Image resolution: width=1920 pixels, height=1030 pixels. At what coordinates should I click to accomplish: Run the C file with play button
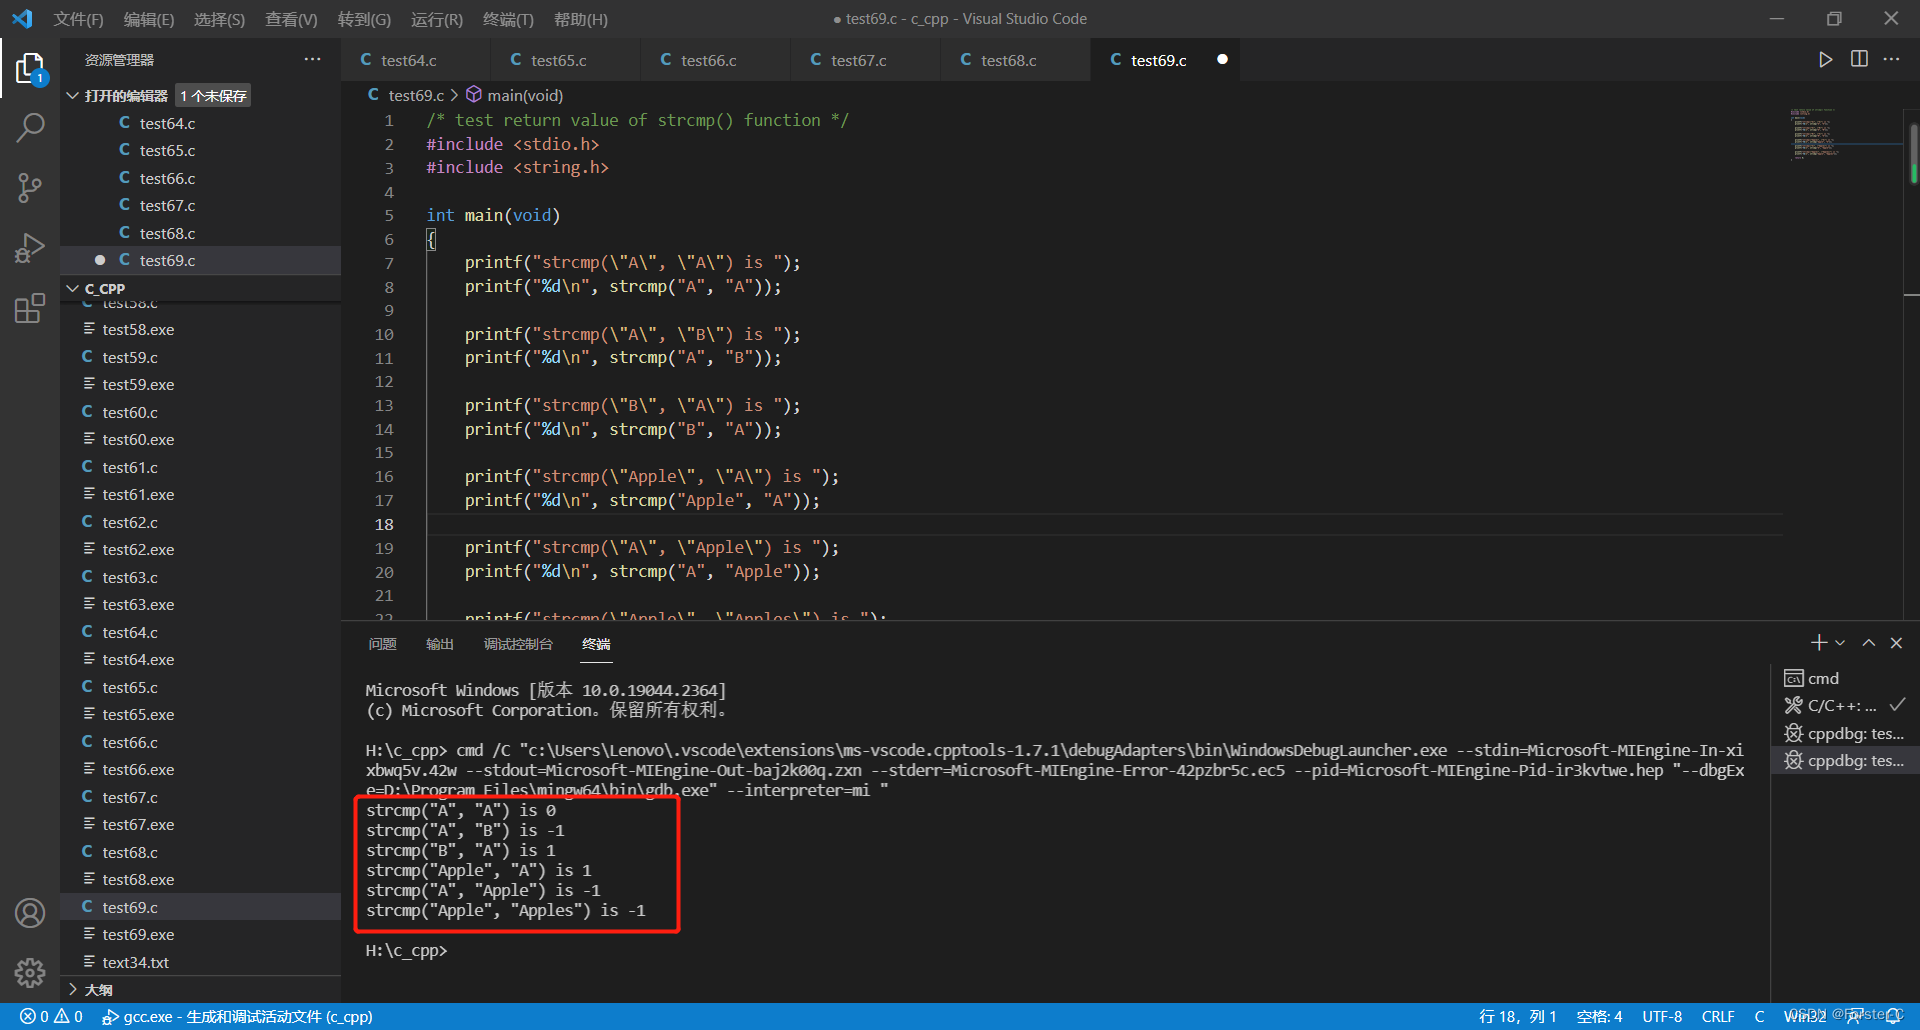pyautogui.click(x=1825, y=60)
